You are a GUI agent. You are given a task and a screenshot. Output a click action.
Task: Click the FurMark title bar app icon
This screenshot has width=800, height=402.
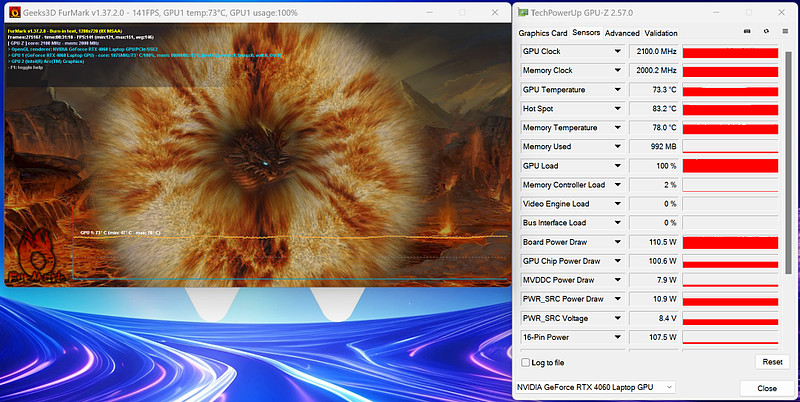tap(15, 13)
